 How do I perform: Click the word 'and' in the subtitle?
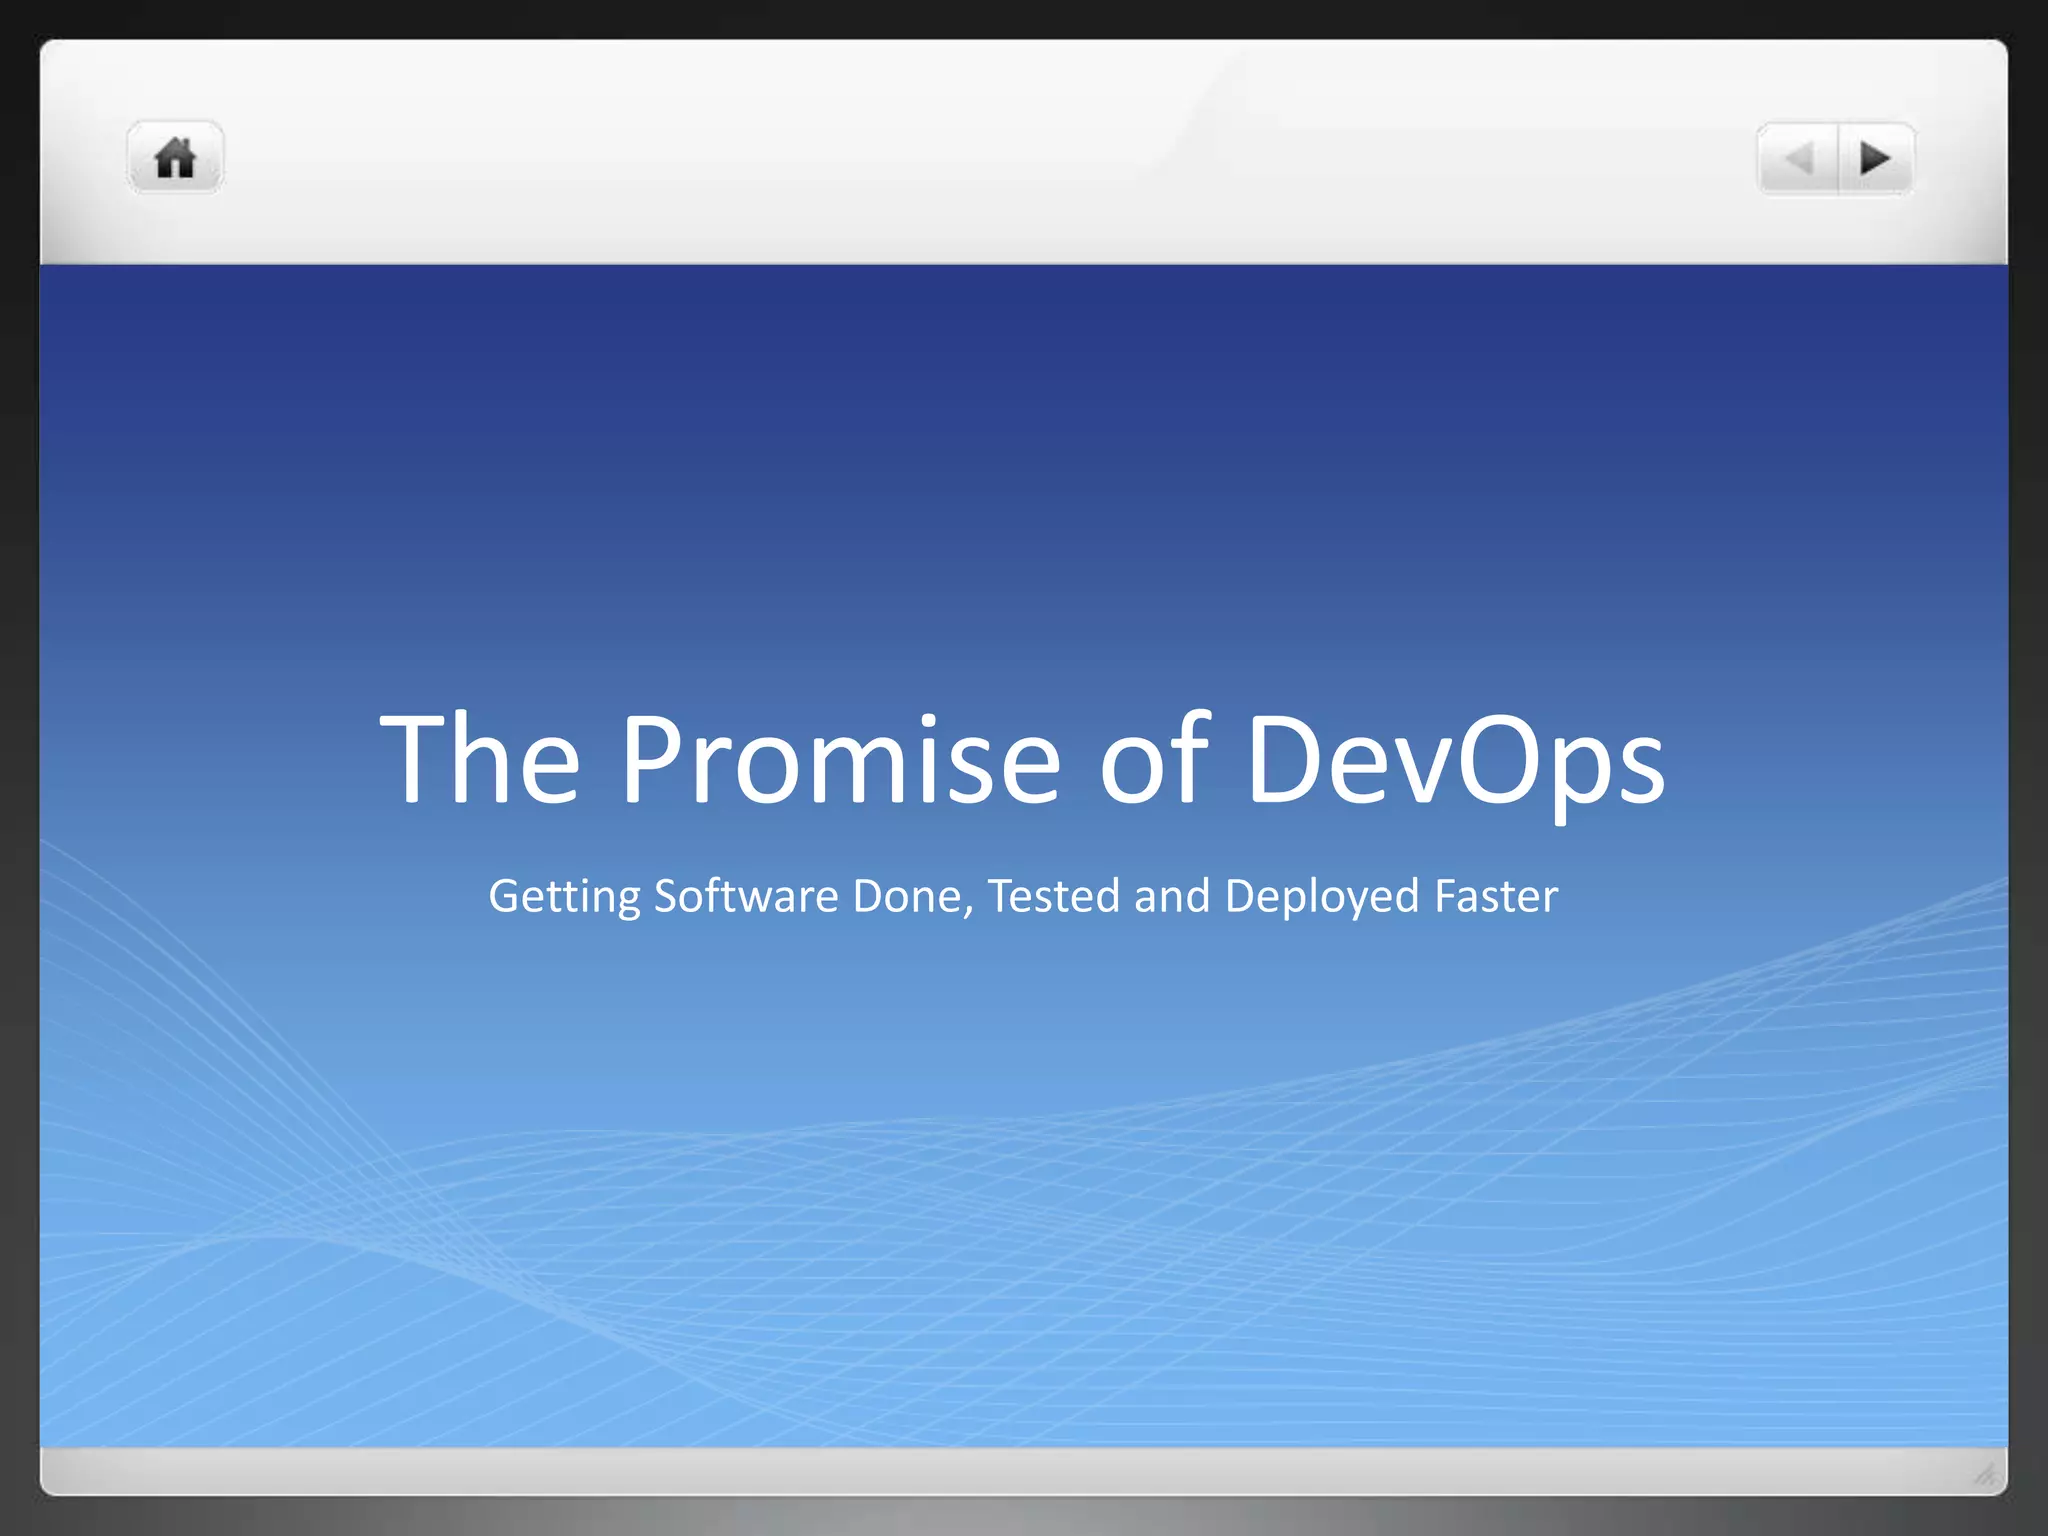coord(1171,896)
